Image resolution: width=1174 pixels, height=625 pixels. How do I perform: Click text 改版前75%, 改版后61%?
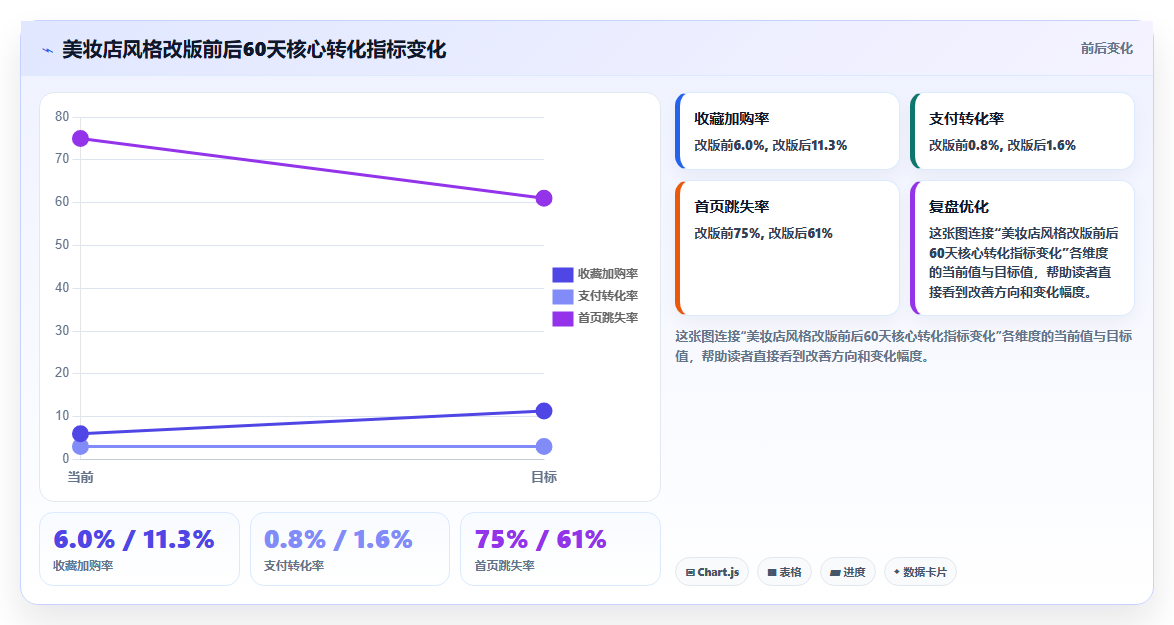point(763,234)
